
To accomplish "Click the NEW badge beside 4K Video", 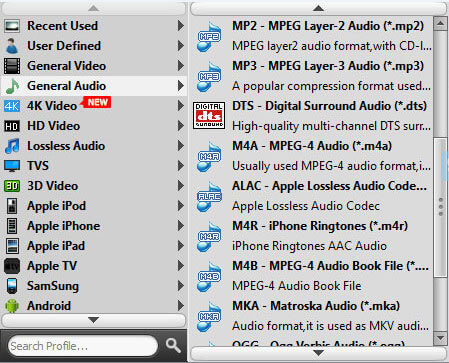I will pos(97,102).
